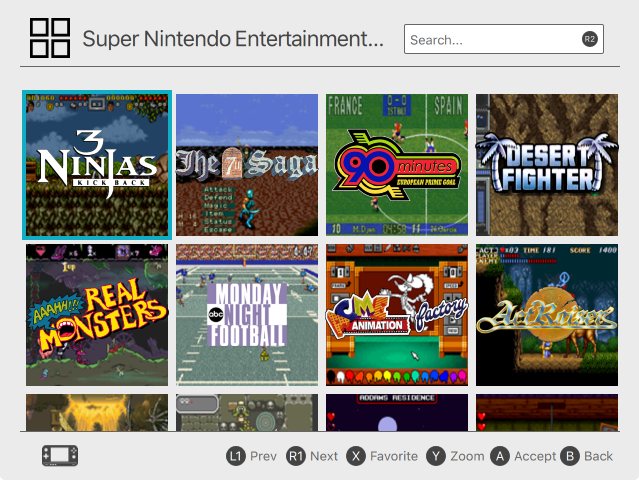Click the handheld console icon
This screenshot has height=480, width=639.
[60, 456]
